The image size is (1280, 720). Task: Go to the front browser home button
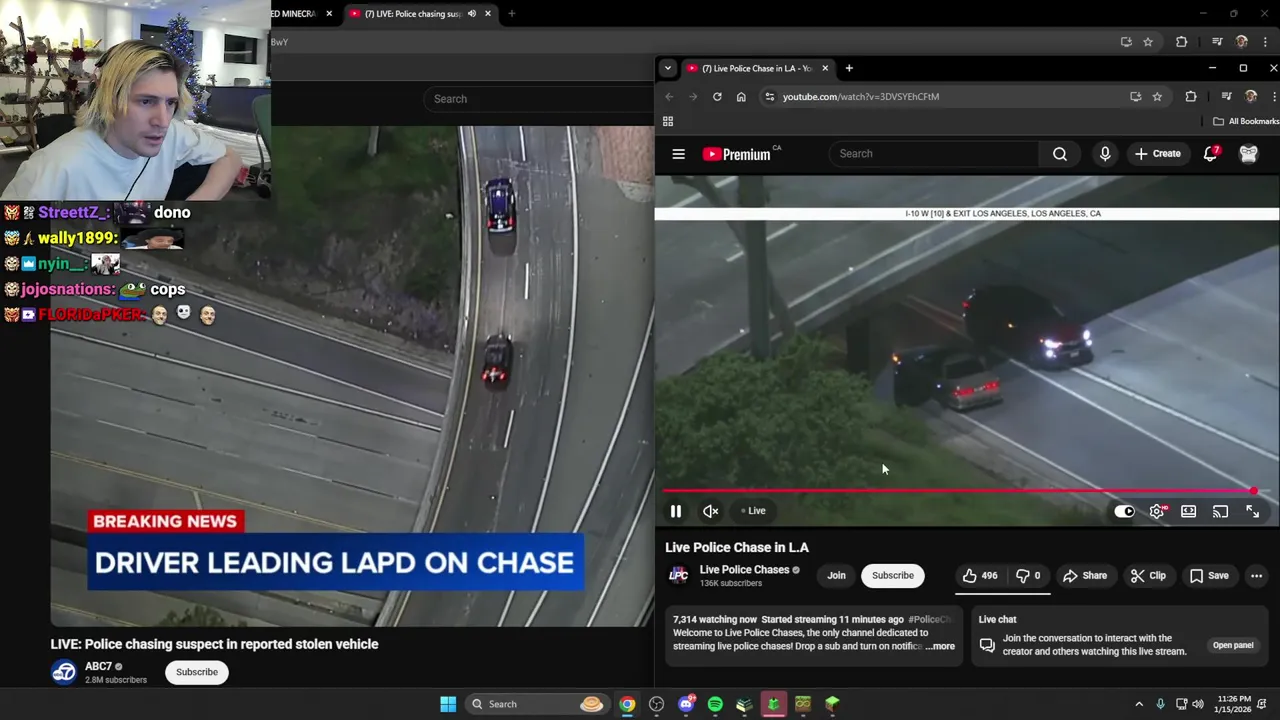tap(741, 97)
